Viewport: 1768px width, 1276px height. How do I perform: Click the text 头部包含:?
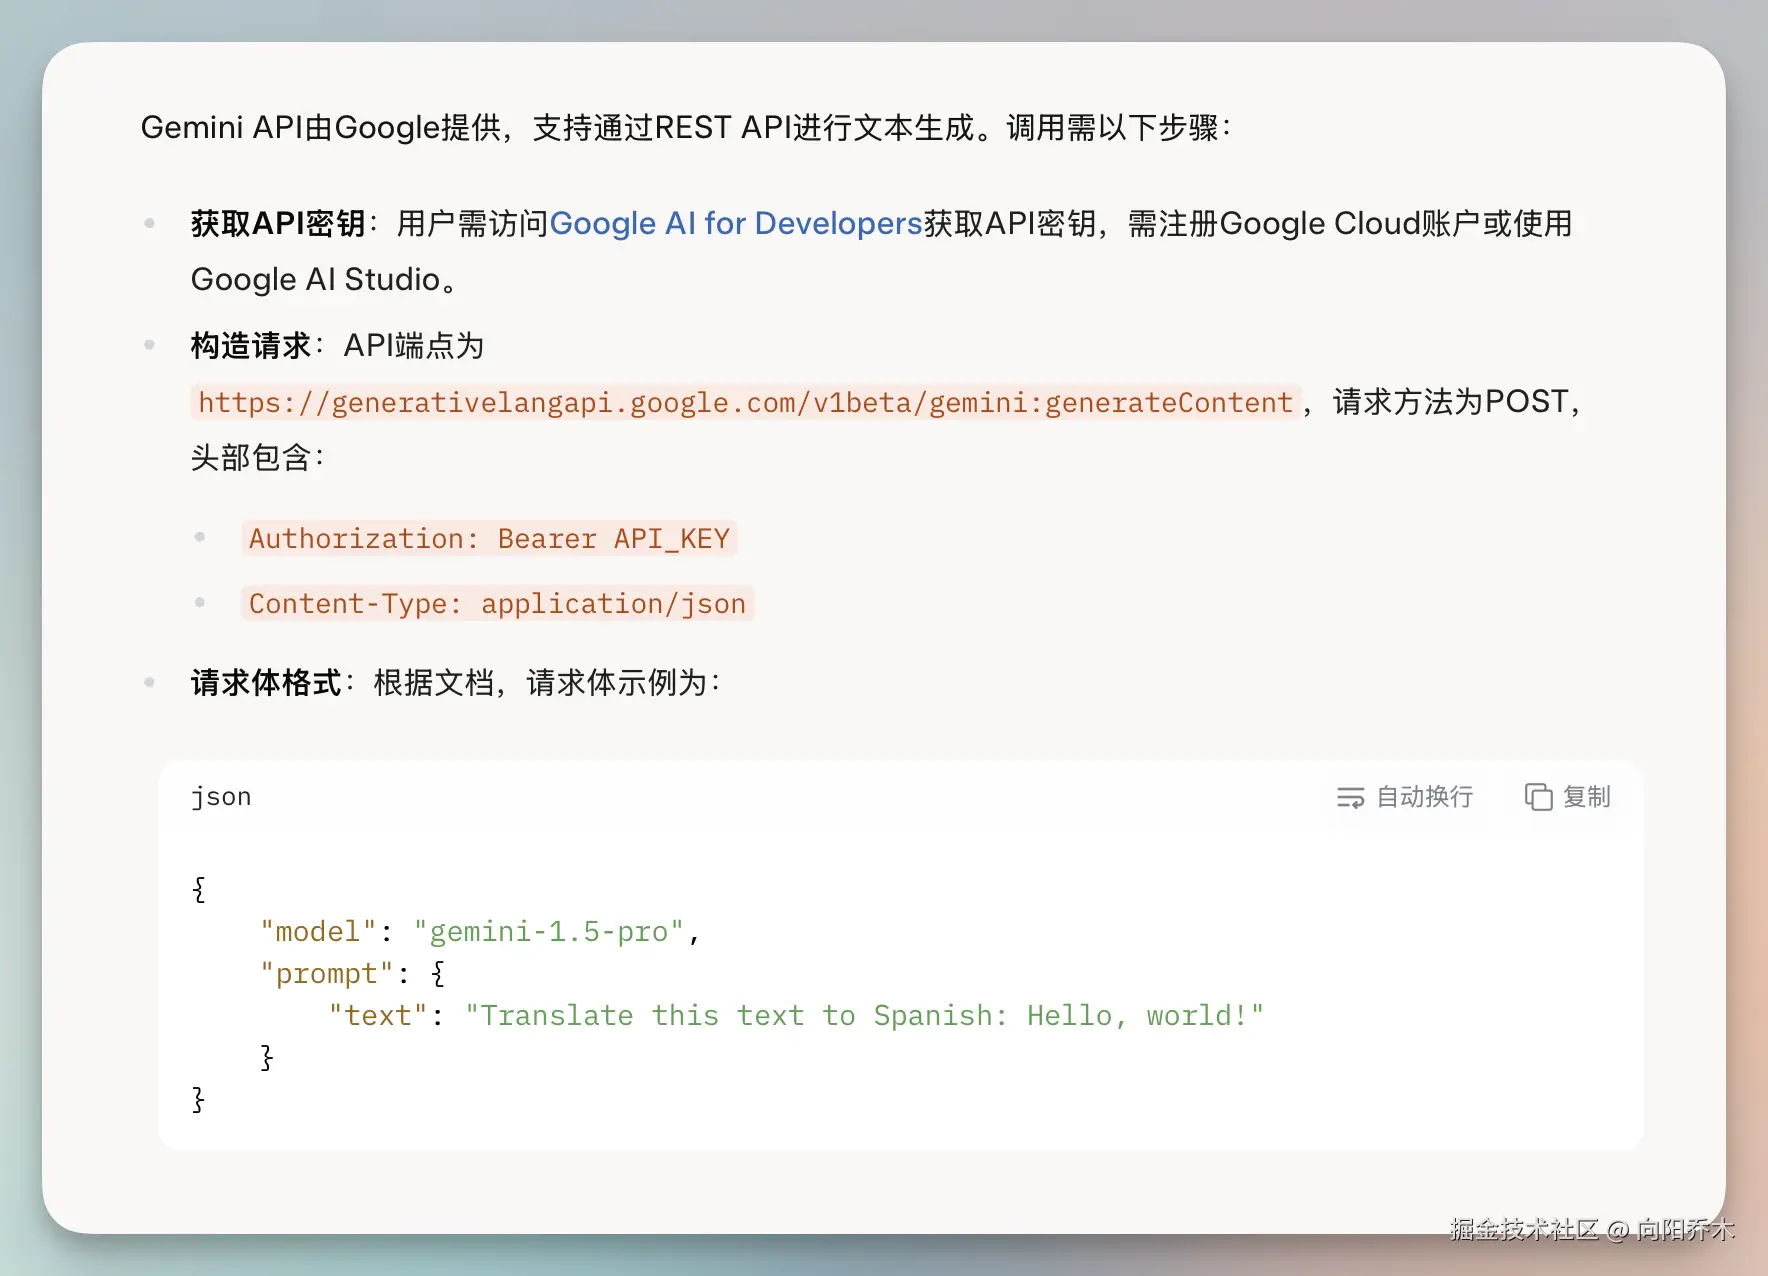(258, 458)
